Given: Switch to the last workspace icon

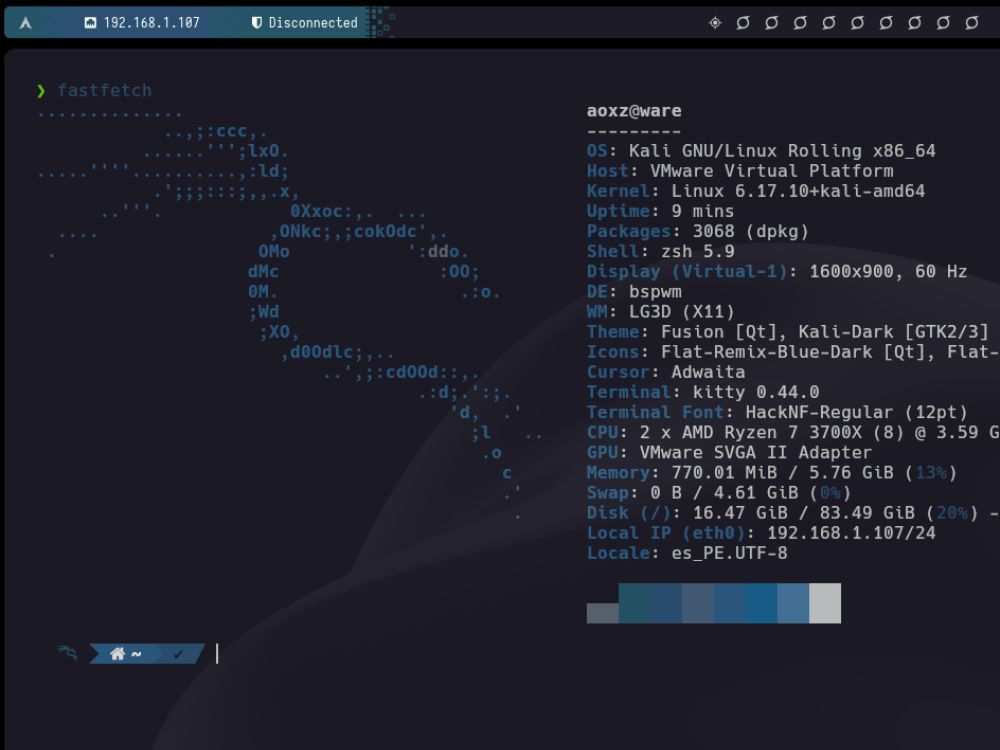Looking at the screenshot, I should click(971, 23).
